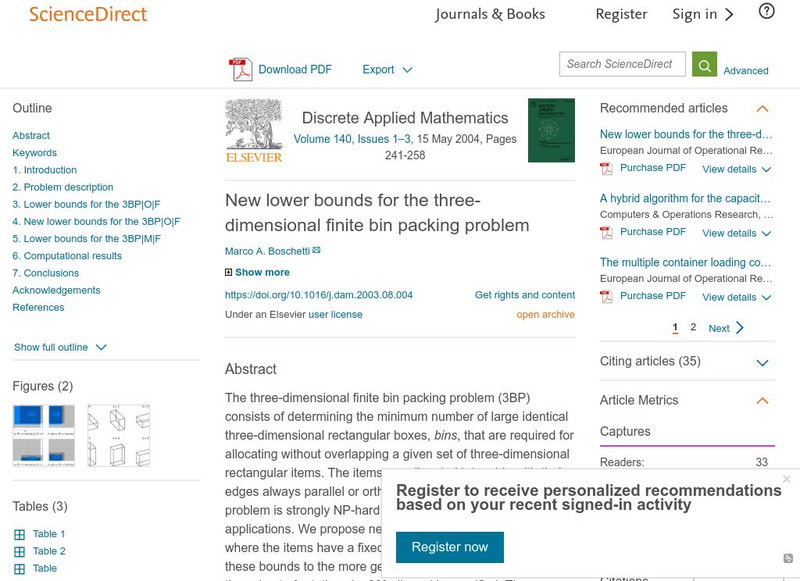Open the Journals & Books menu
This screenshot has height=581, width=800.
(490, 14)
